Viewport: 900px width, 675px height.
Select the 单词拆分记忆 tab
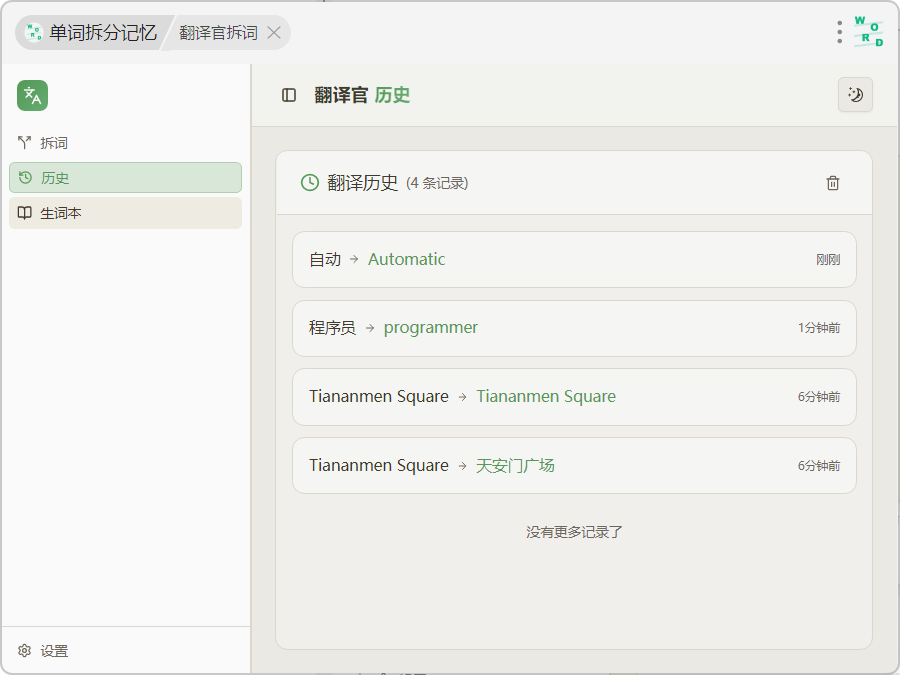(92, 33)
